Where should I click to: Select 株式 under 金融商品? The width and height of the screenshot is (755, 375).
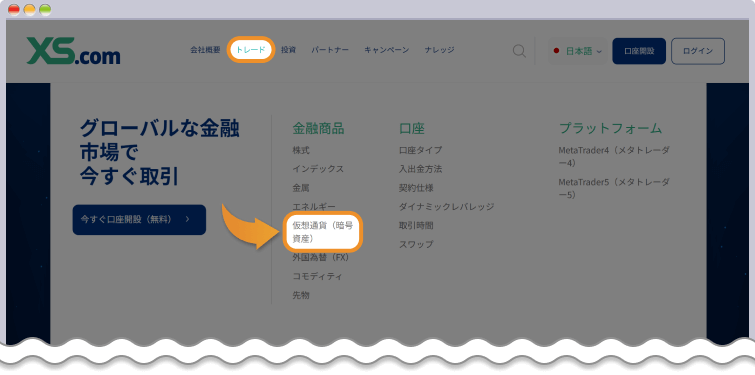point(301,150)
